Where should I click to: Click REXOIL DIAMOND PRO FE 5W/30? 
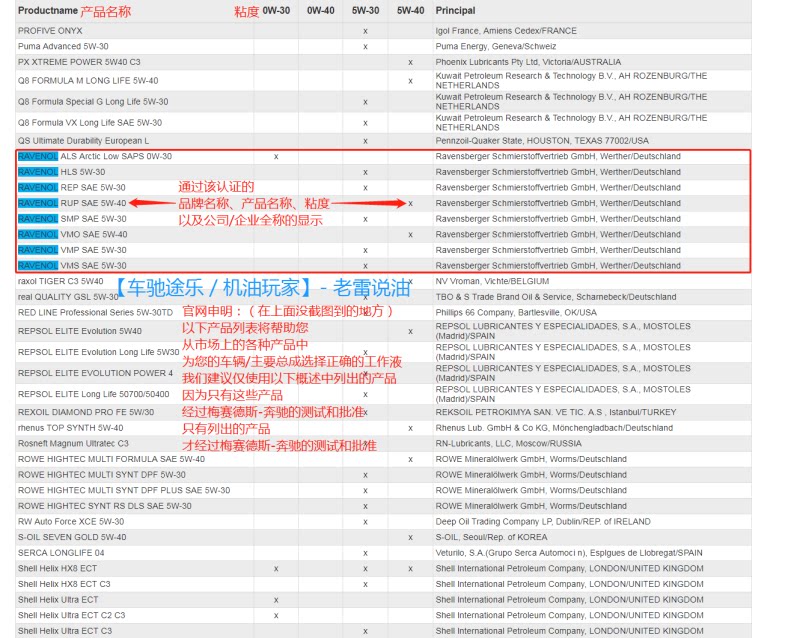86,412
